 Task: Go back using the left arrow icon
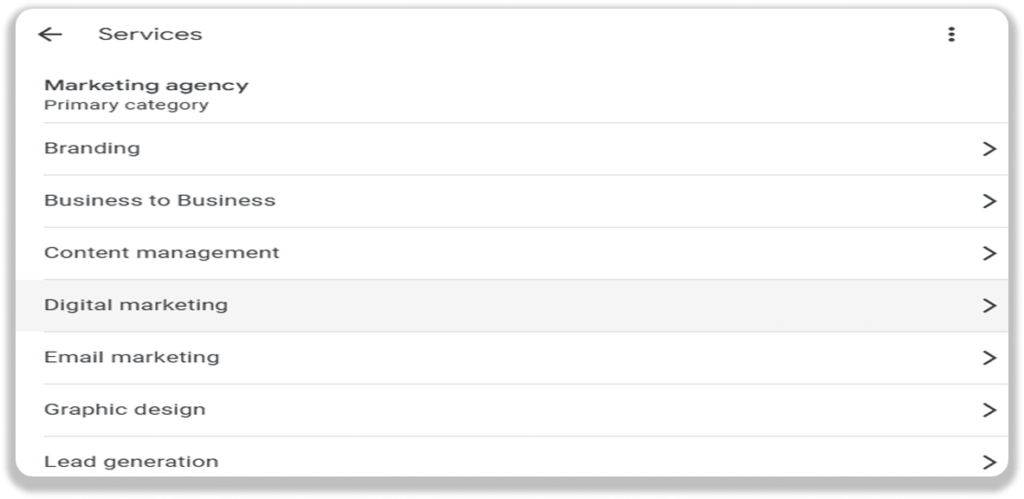[x=50, y=35]
